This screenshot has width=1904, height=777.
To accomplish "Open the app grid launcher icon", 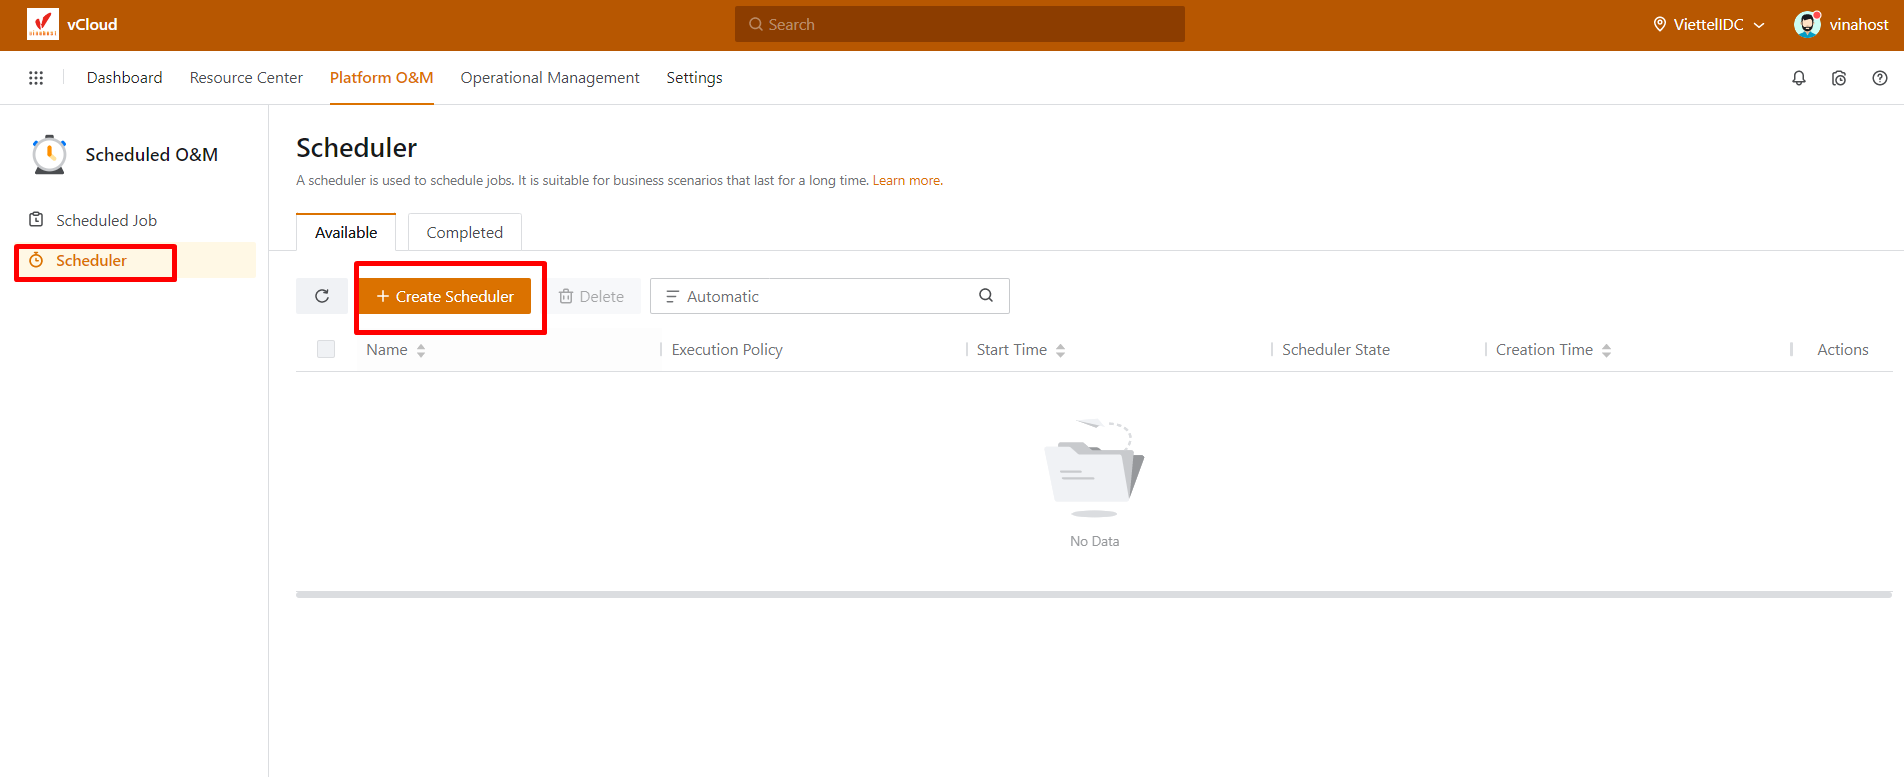I will (36, 78).
